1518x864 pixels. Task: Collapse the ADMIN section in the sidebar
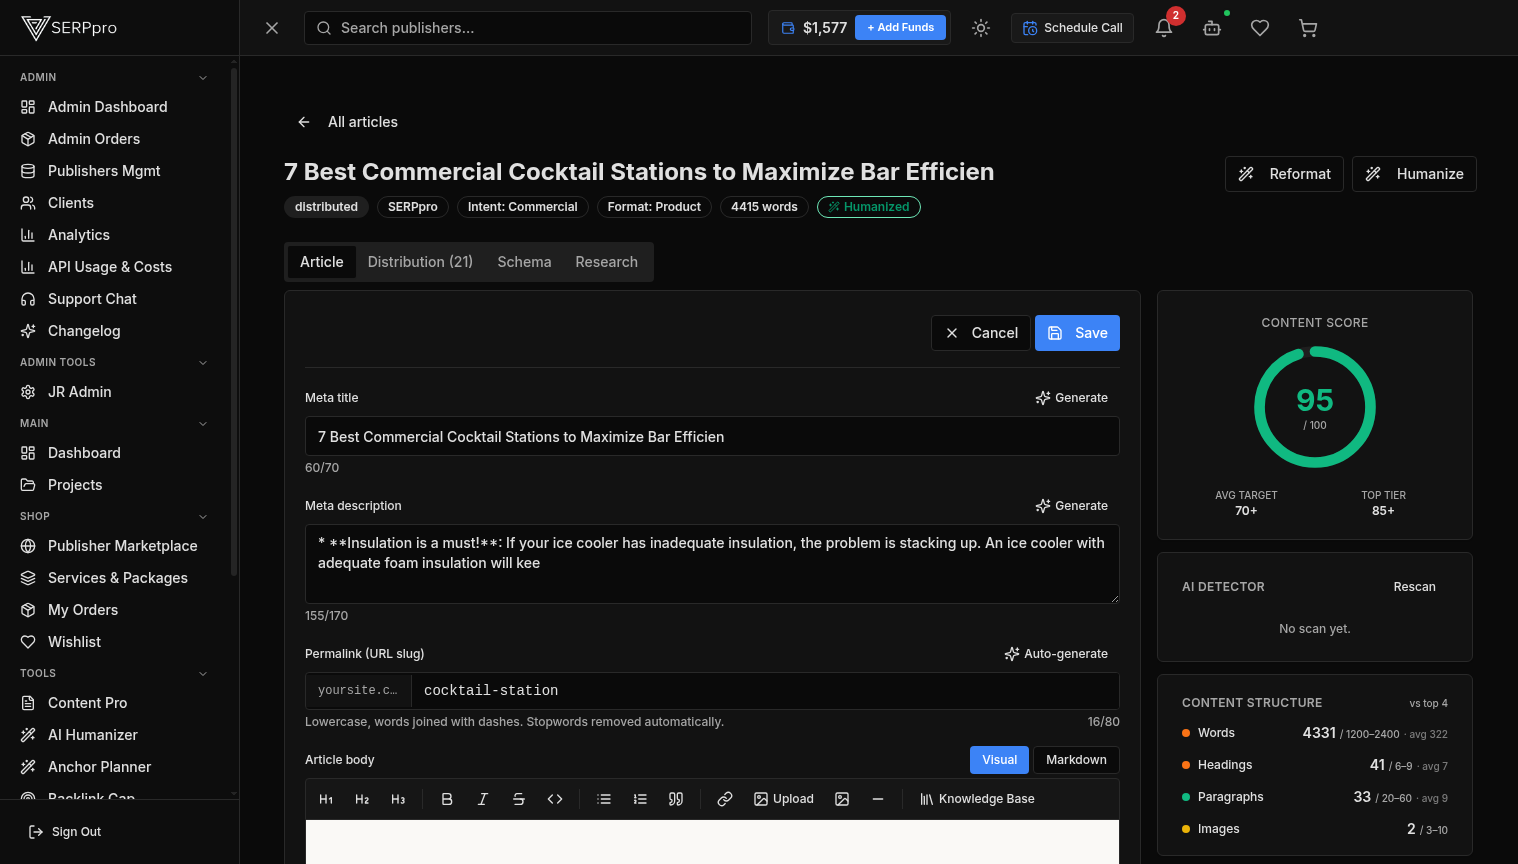[203, 77]
